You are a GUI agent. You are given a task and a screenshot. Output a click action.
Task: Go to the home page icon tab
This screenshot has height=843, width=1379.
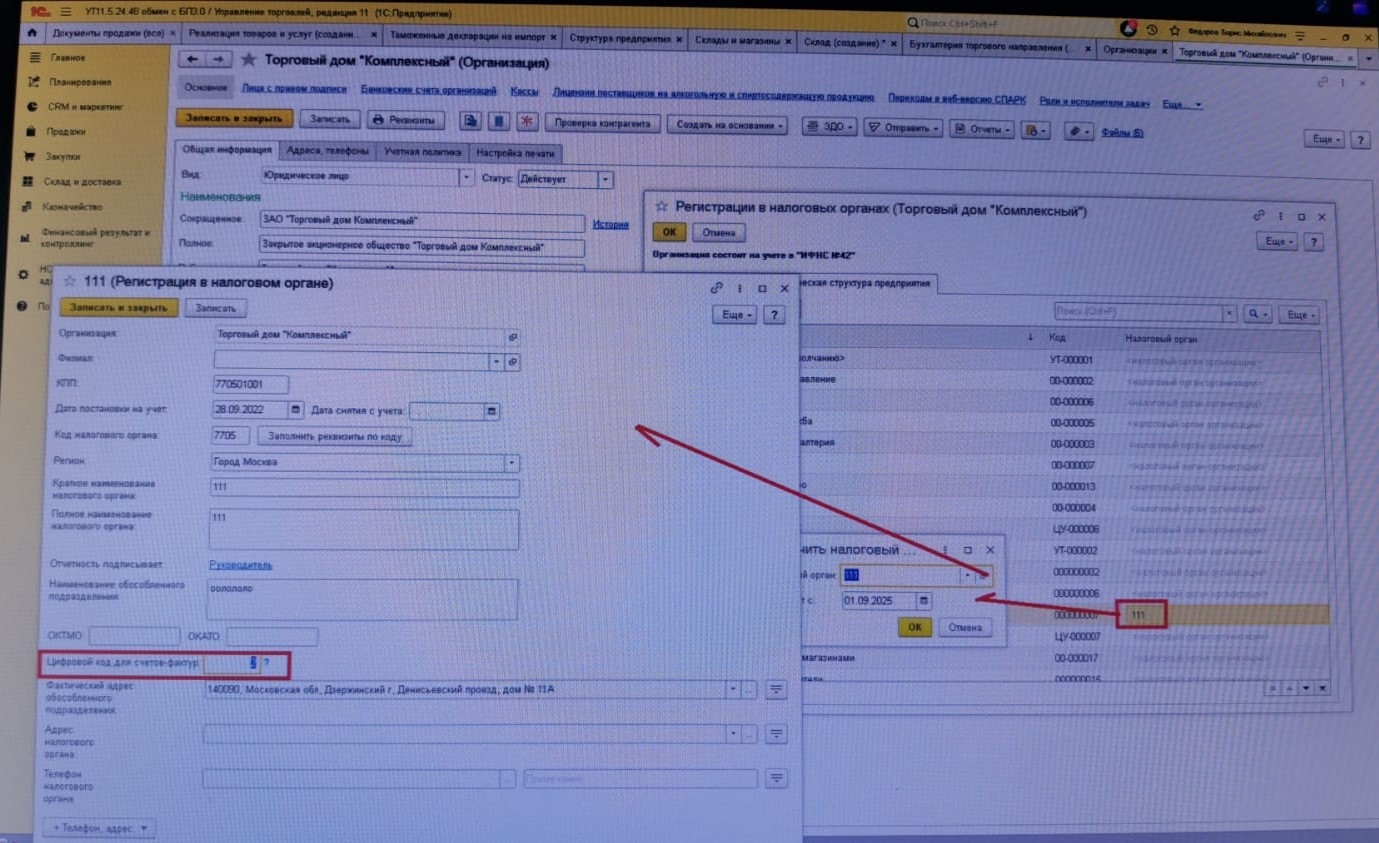pos(33,33)
